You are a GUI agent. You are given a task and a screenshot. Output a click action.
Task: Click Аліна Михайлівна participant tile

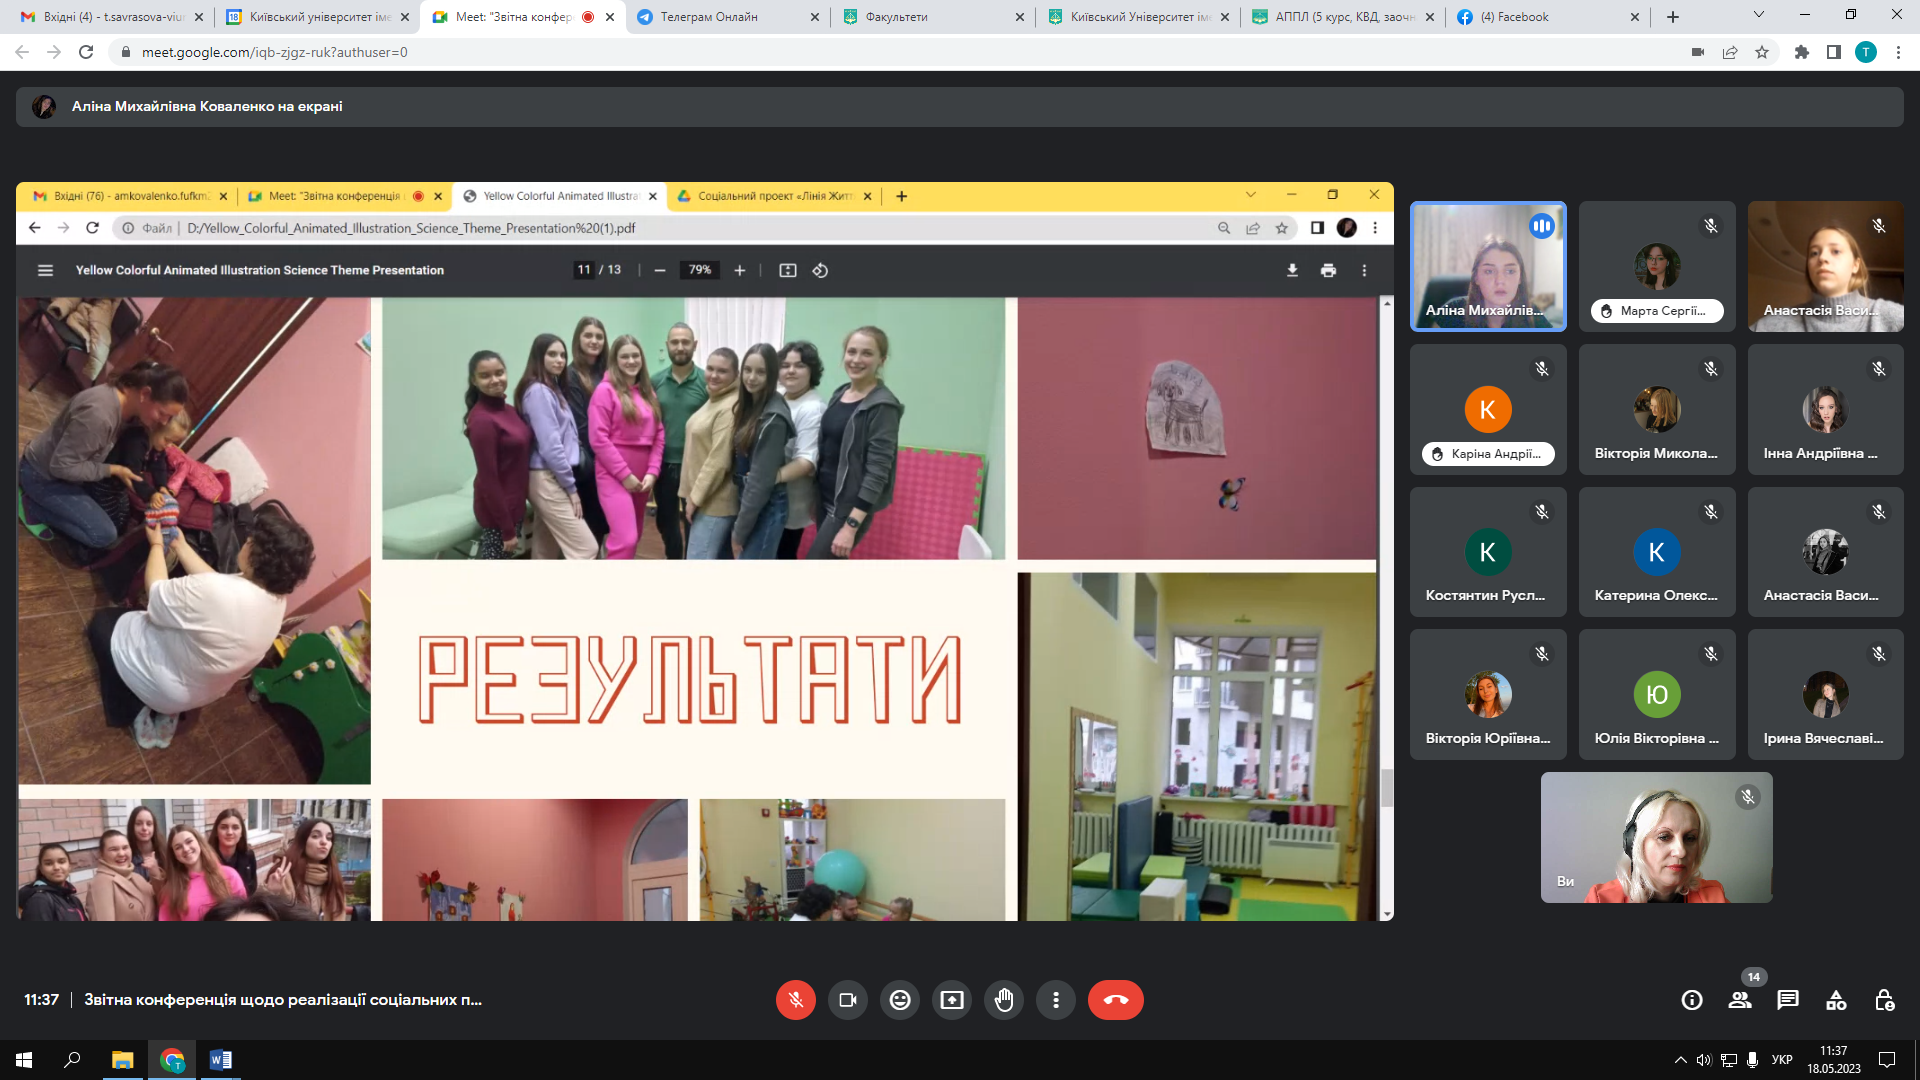point(1488,266)
